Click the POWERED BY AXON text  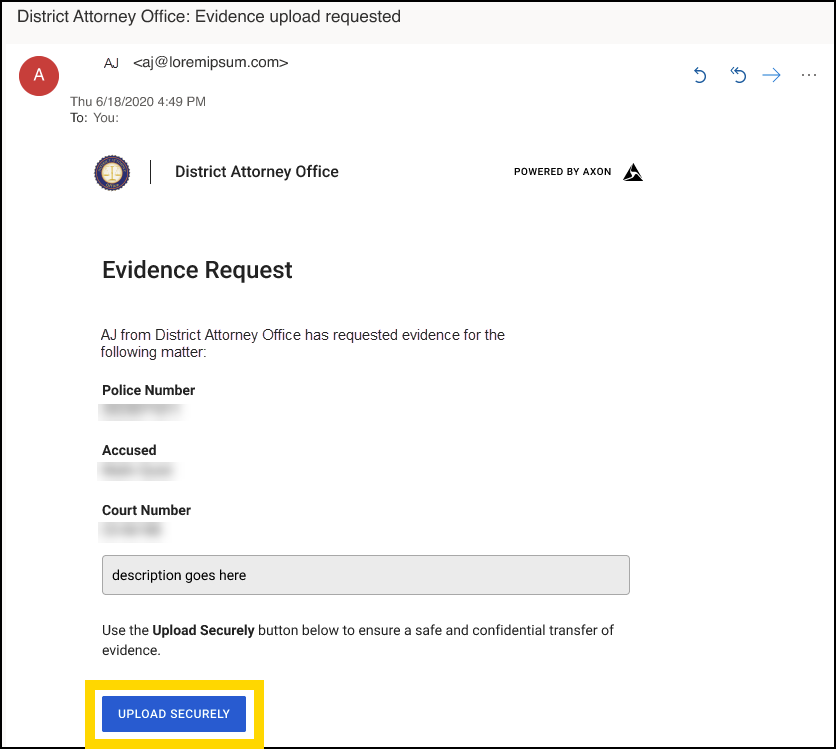pos(562,171)
